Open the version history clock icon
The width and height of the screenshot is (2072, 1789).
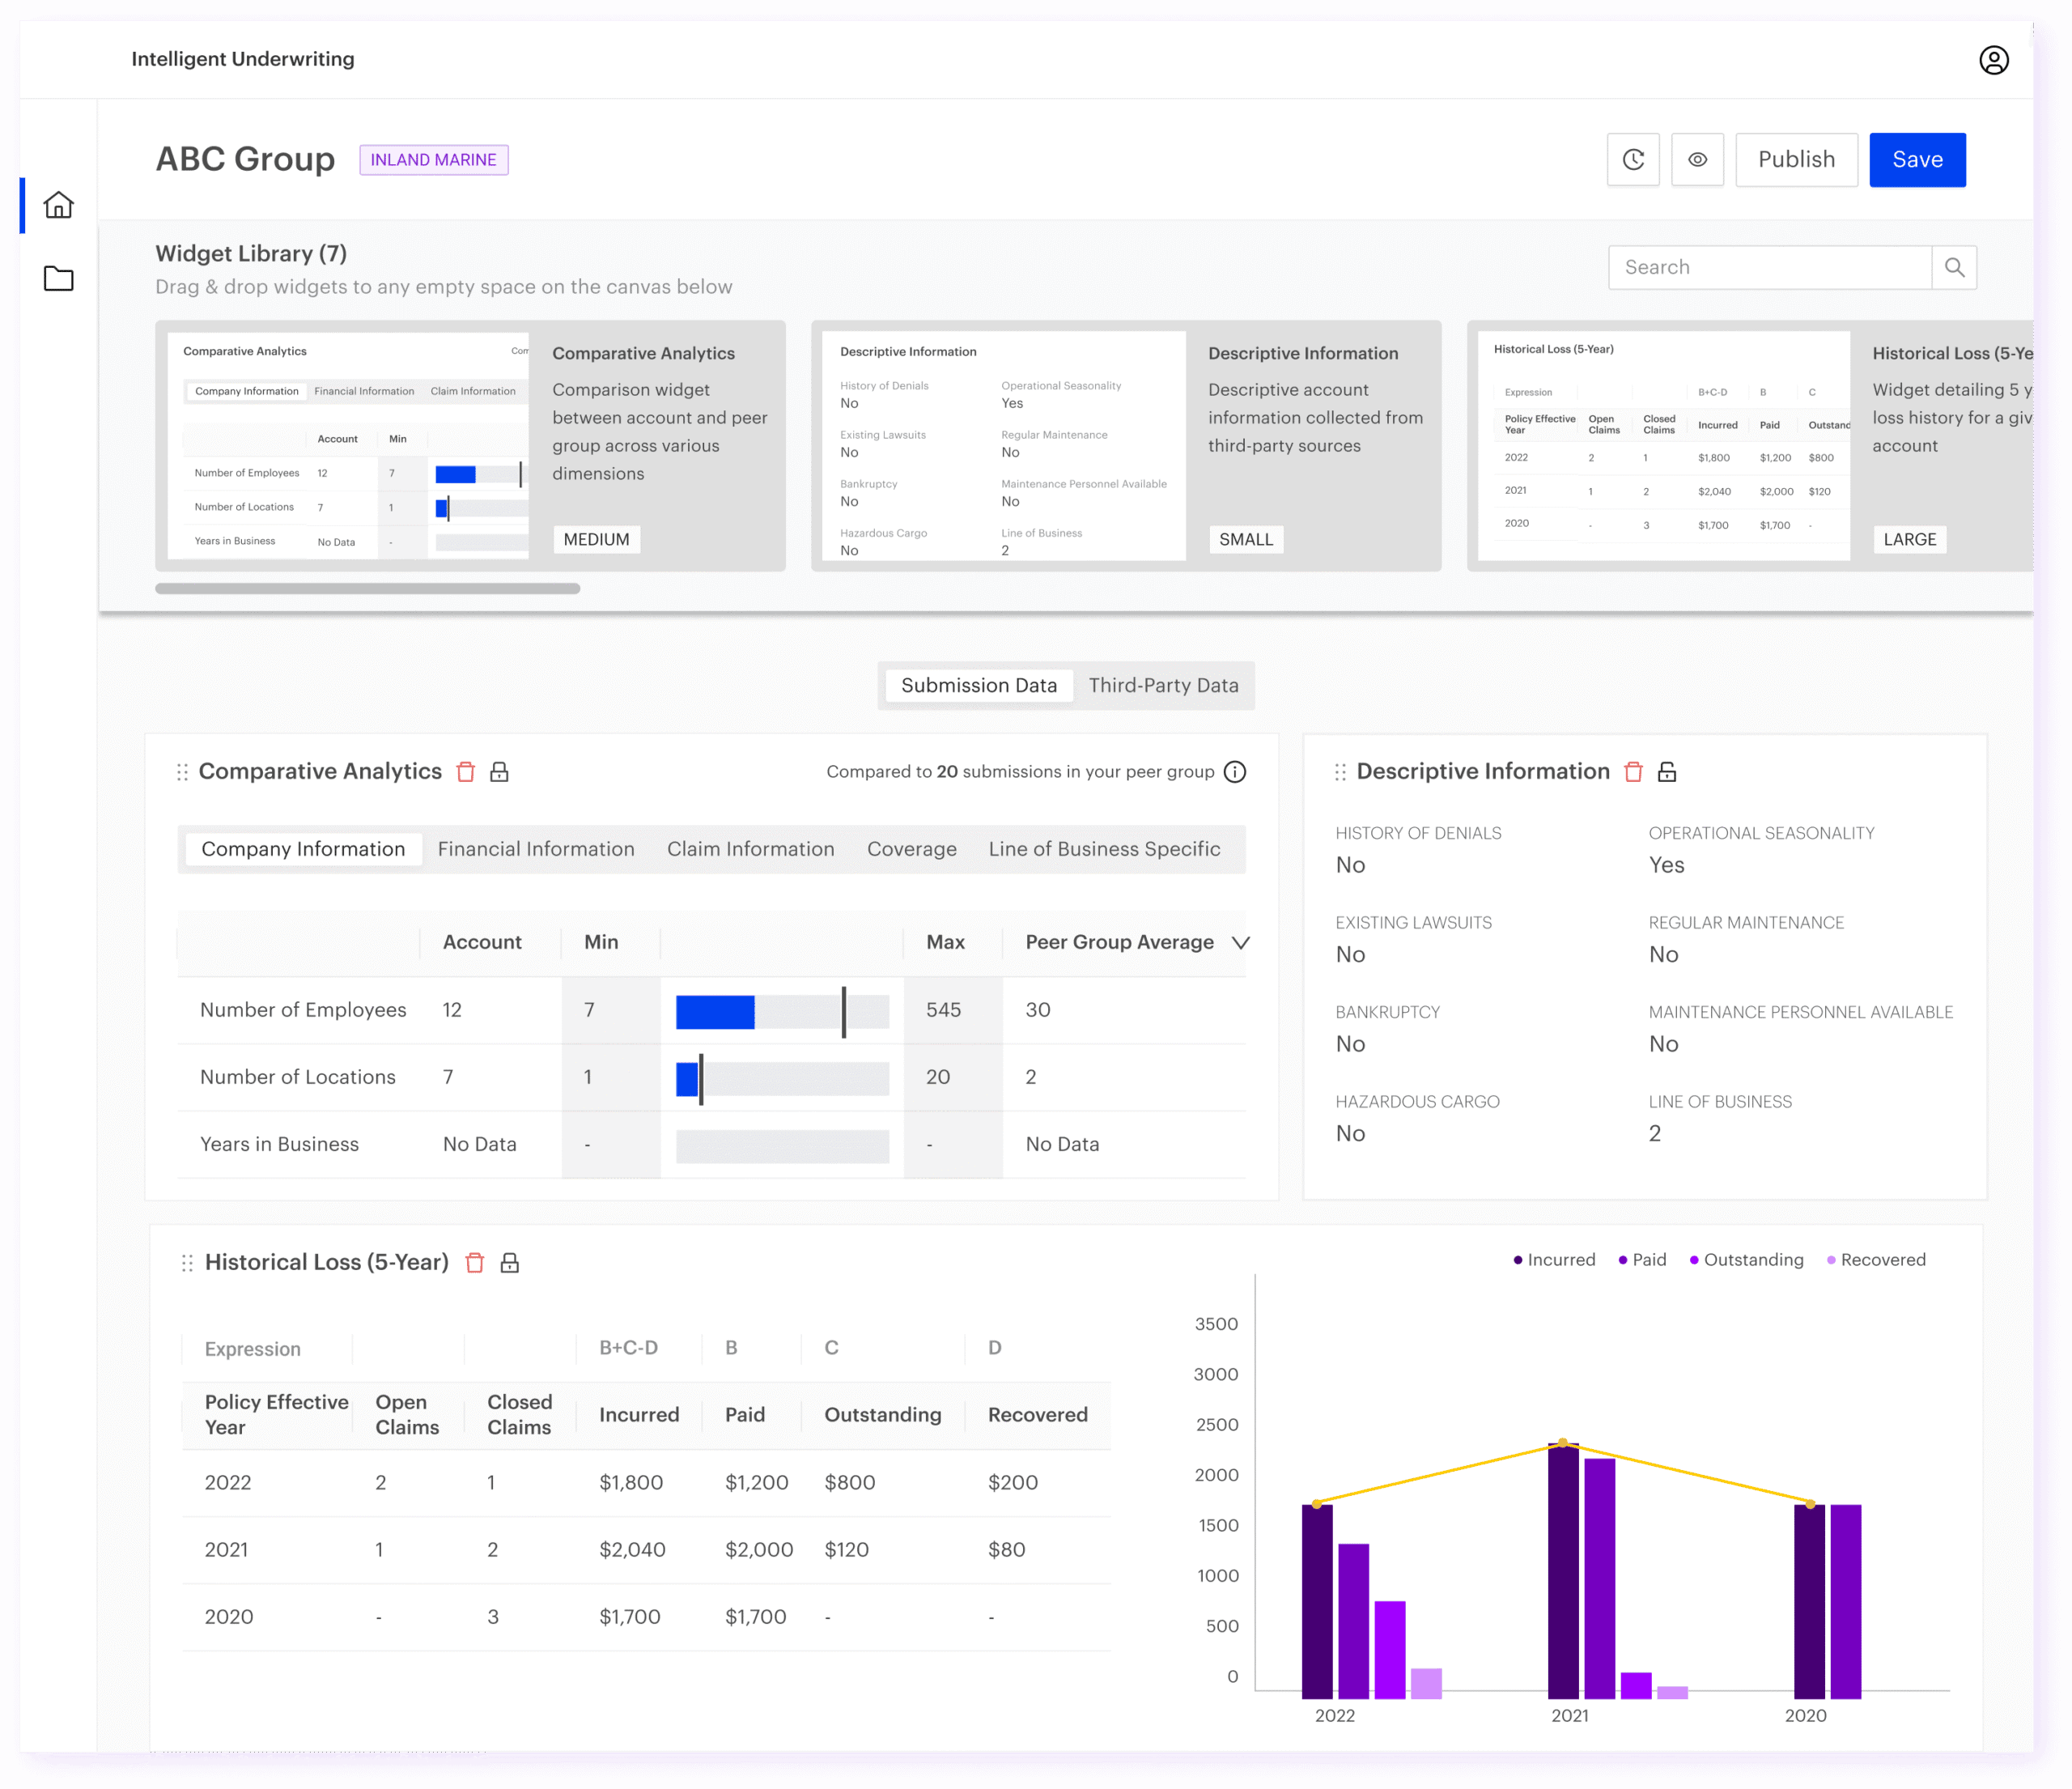pos(1633,160)
